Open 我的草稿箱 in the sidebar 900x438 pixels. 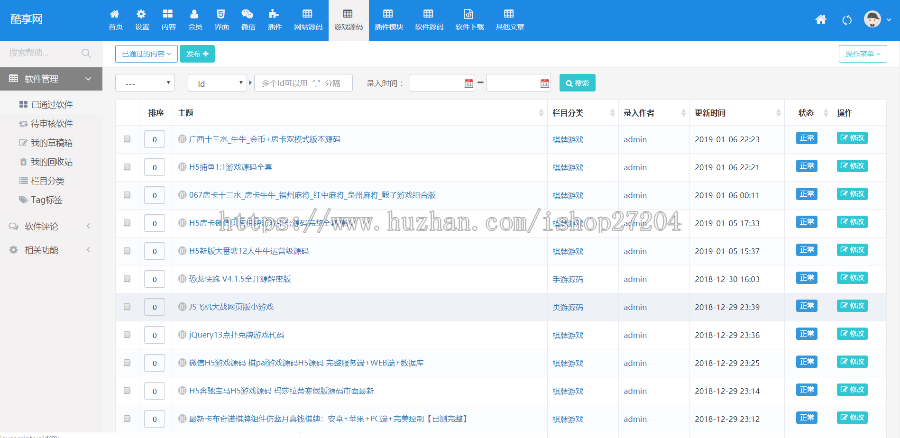46,143
